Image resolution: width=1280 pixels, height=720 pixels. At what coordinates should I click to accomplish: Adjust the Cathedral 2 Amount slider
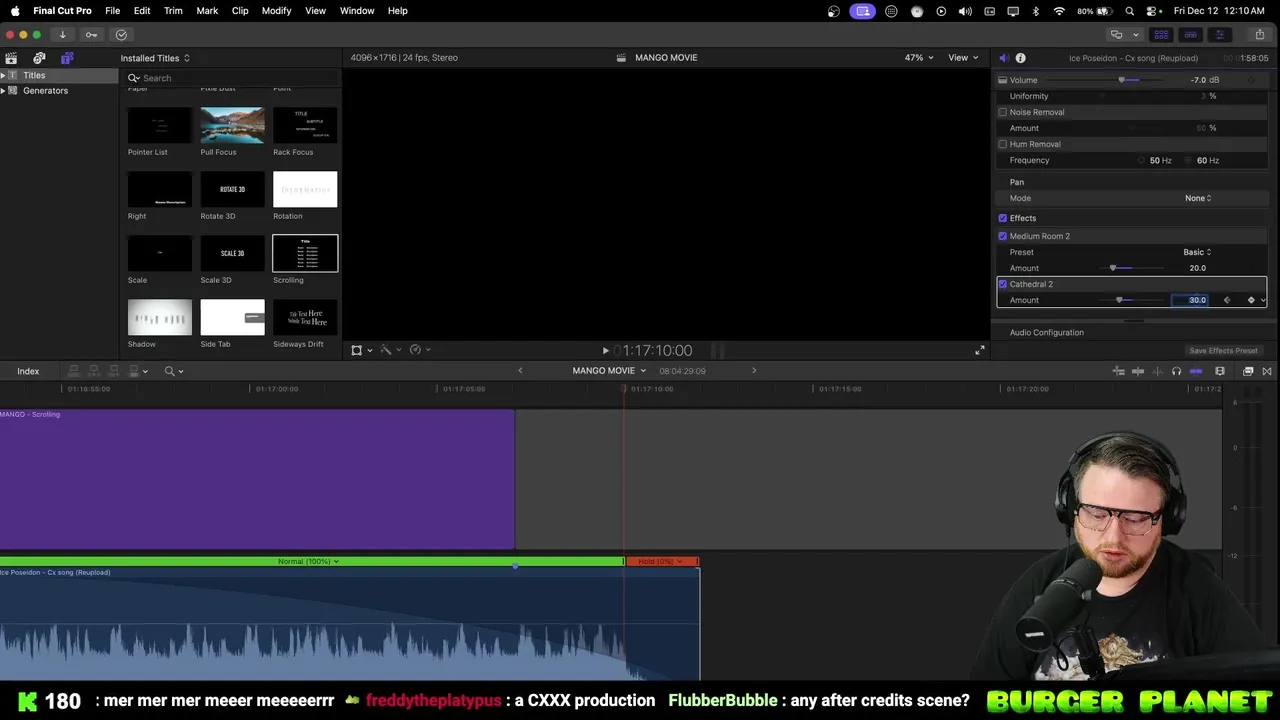1119,300
